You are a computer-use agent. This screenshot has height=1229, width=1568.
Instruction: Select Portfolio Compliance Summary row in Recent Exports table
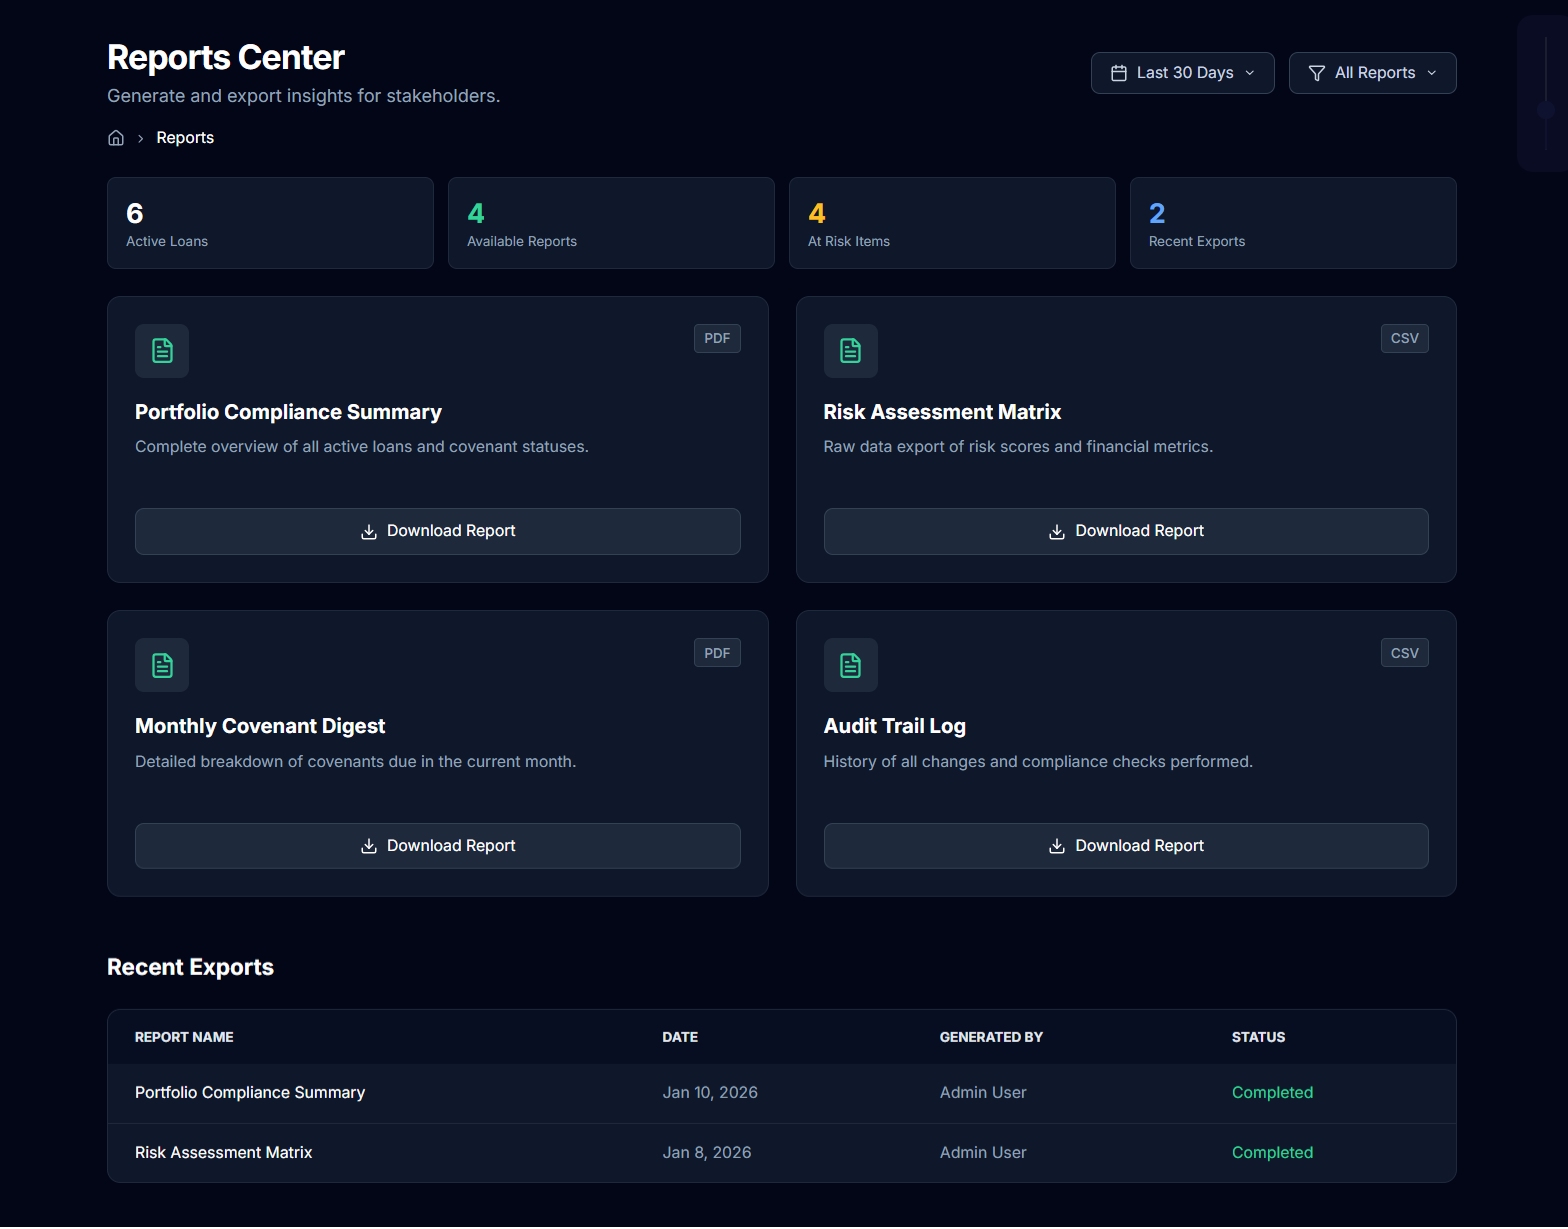click(x=782, y=1093)
